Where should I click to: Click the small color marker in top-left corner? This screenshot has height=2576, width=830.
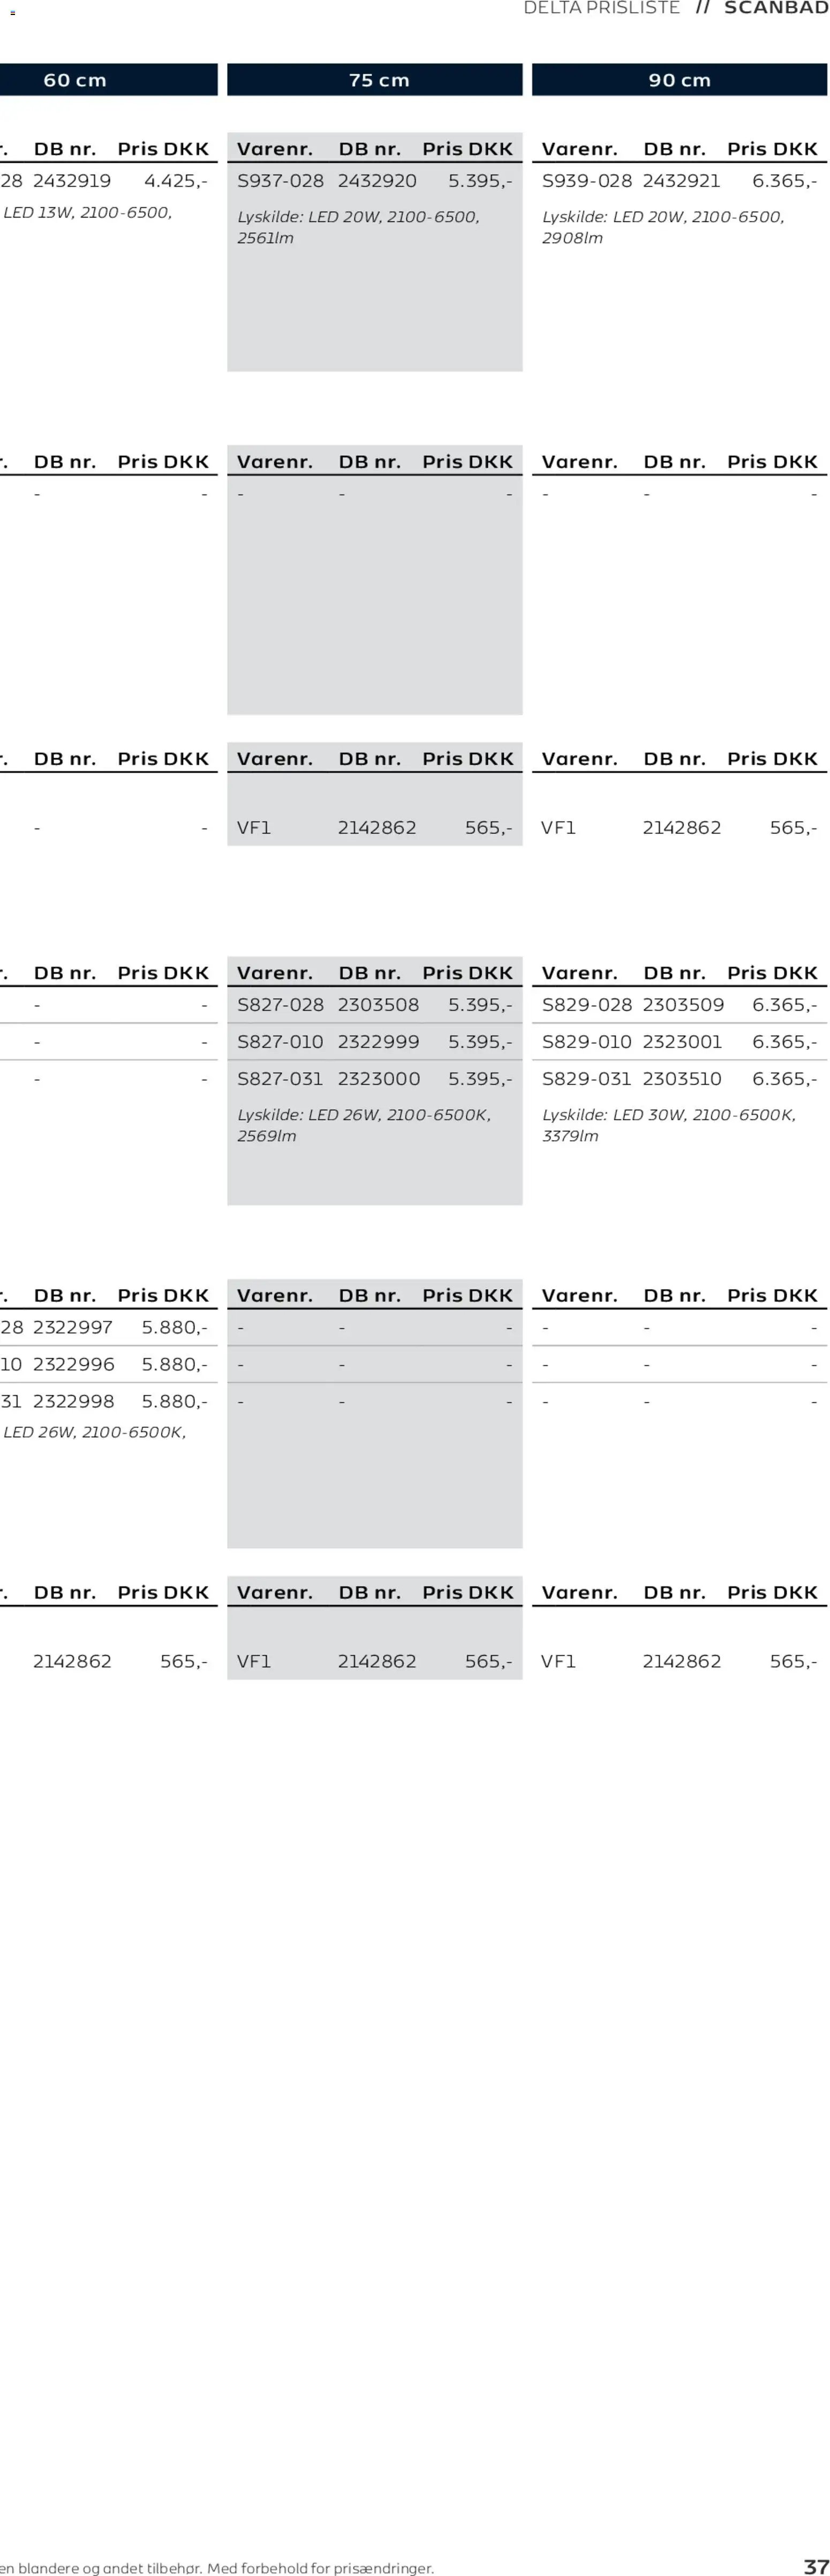12,13
